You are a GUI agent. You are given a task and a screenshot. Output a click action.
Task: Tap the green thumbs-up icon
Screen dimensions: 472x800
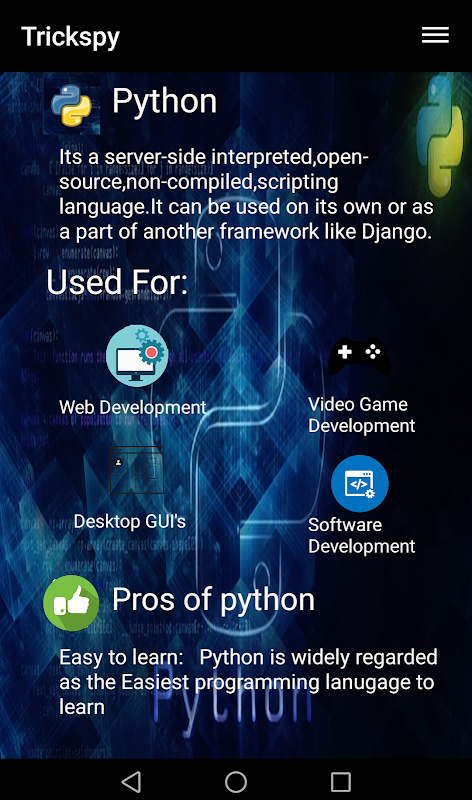(71, 603)
